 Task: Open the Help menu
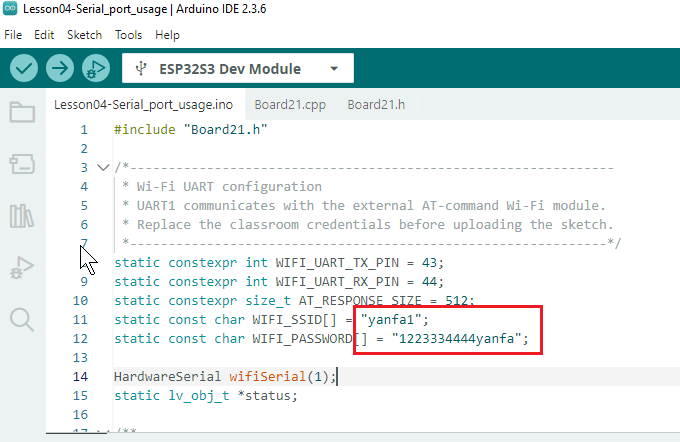pyautogui.click(x=167, y=35)
